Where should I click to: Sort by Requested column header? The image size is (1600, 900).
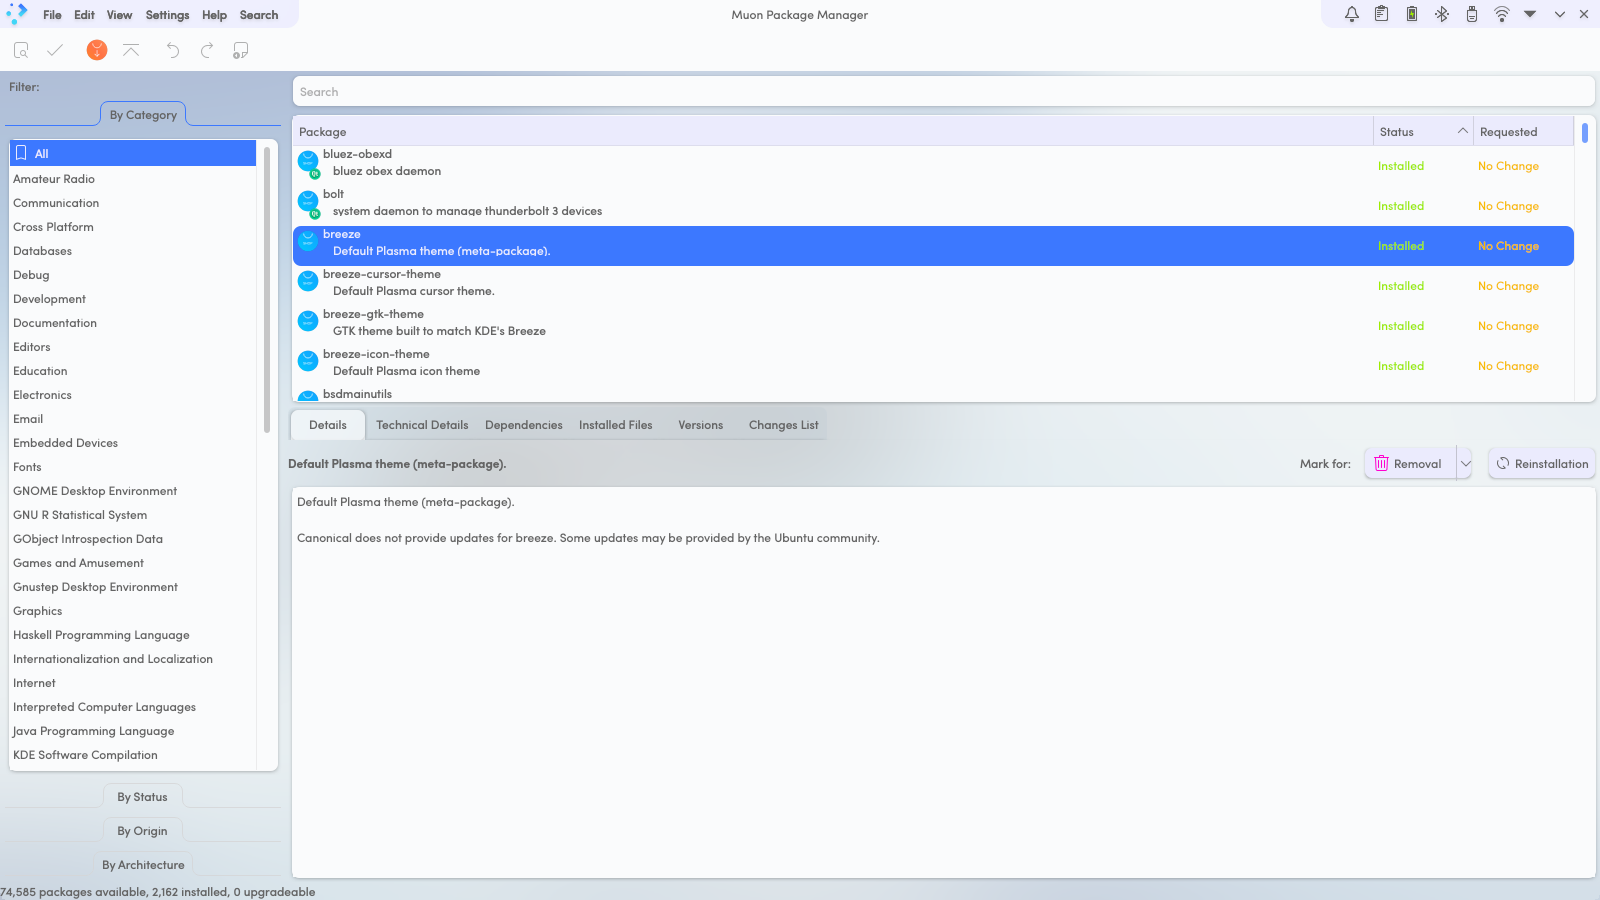pos(1523,132)
